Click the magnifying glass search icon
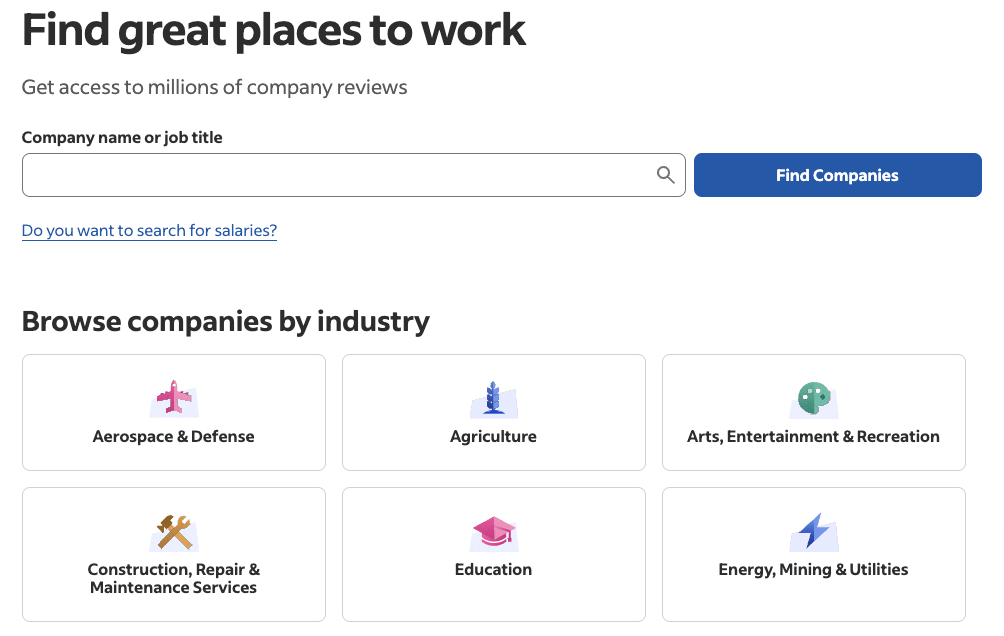The width and height of the screenshot is (1004, 636). point(666,174)
